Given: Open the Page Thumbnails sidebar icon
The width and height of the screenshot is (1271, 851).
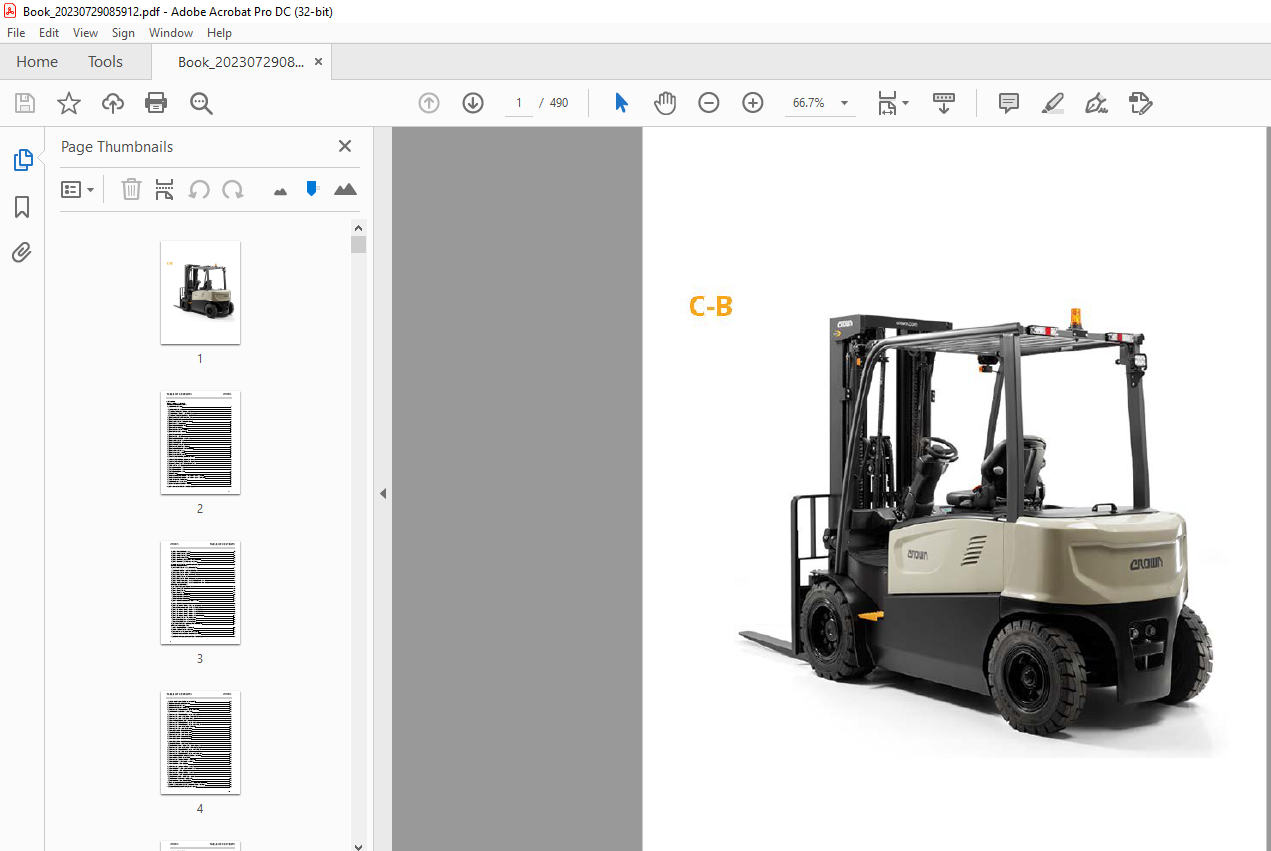Looking at the screenshot, I should click(x=22, y=160).
